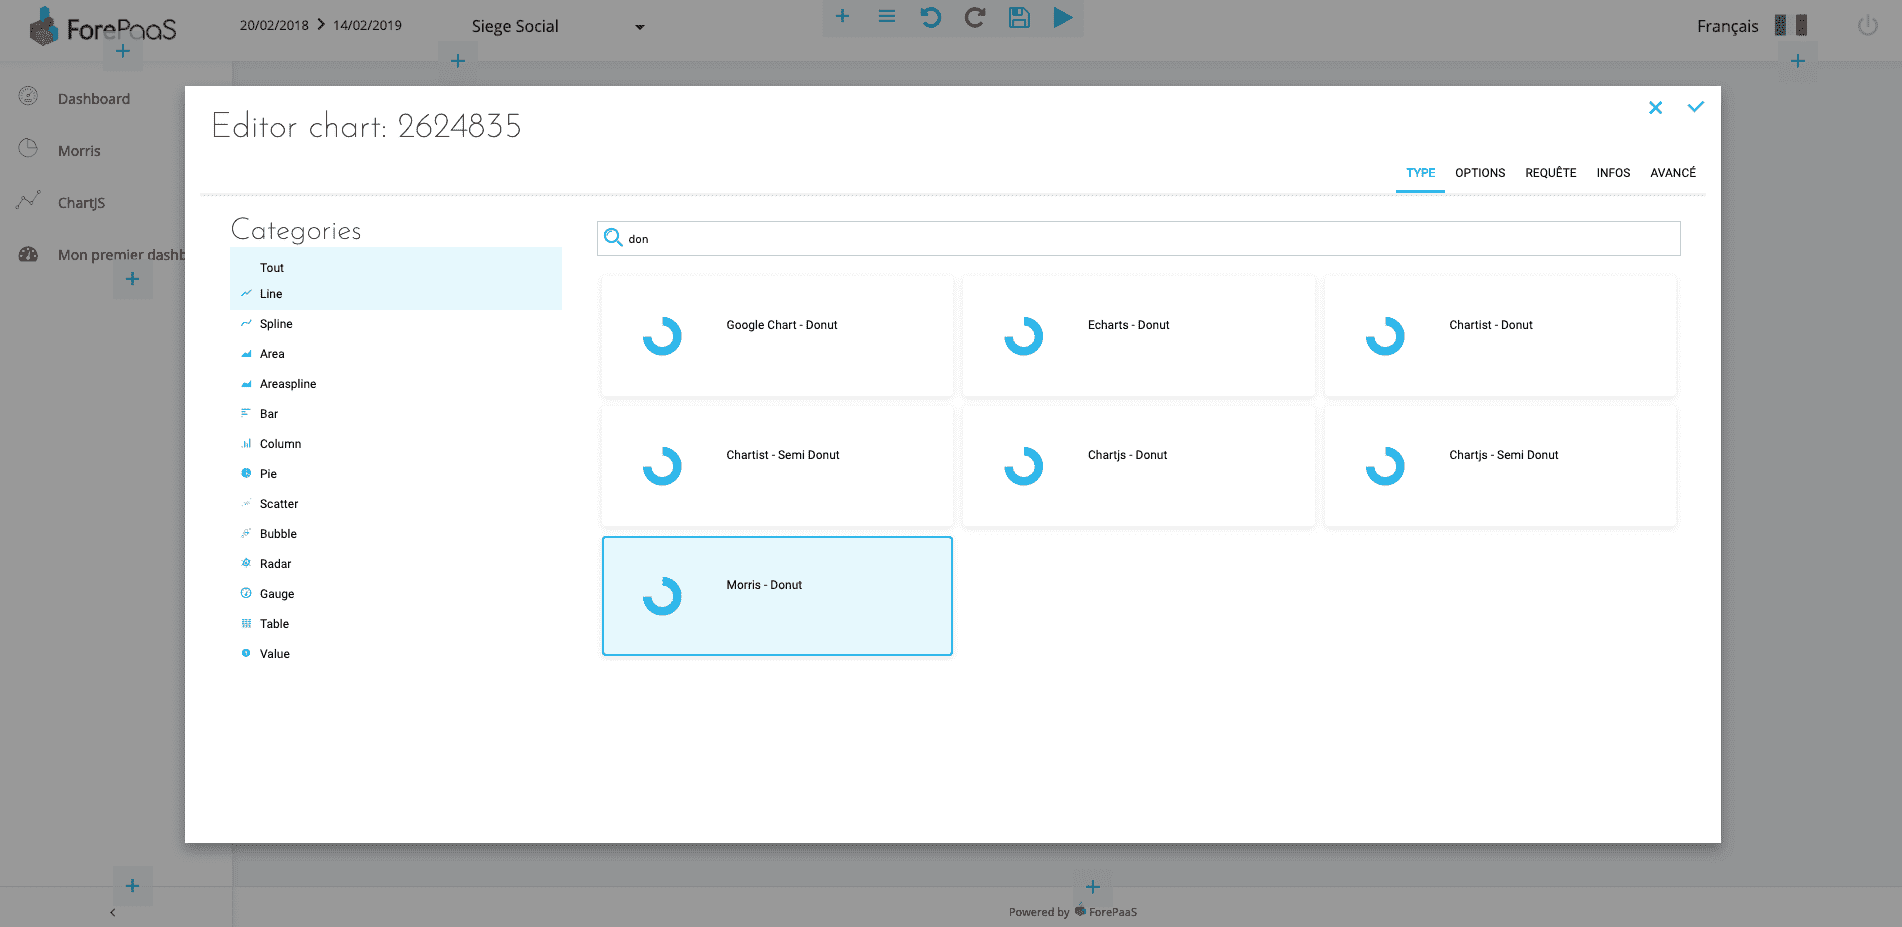Open the hamburger list menu in top toolbar
1902x927 pixels.
click(x=887, y=16)
